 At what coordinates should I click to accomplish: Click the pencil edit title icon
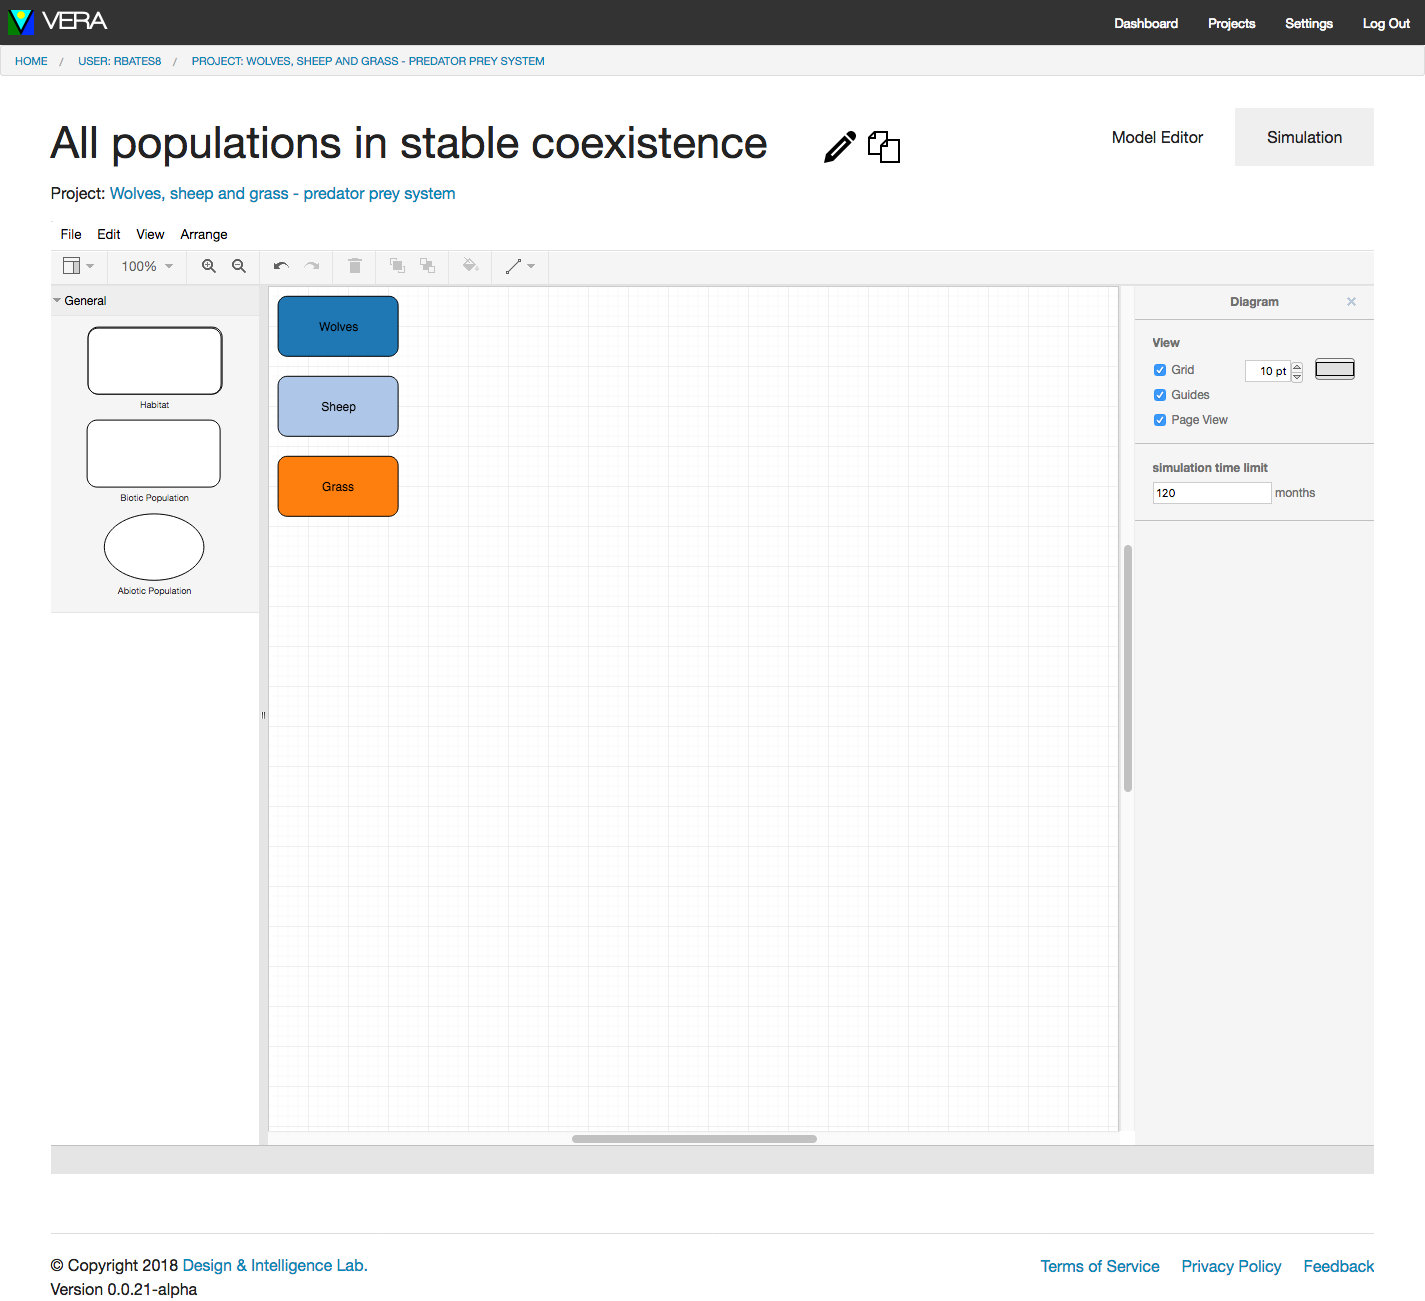[839, 147]
